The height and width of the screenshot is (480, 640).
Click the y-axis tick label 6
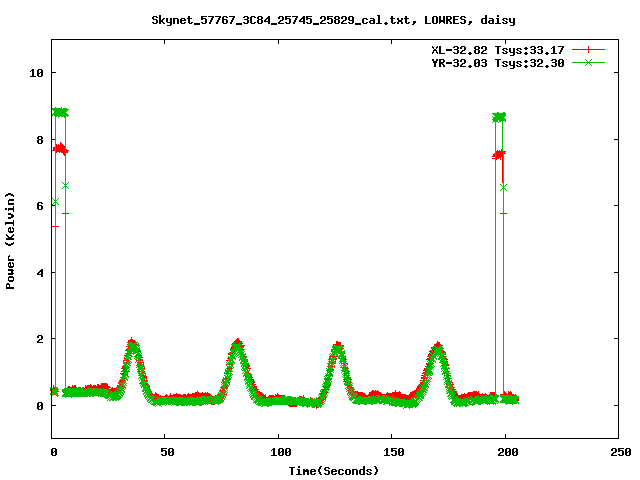coord(40,206)
